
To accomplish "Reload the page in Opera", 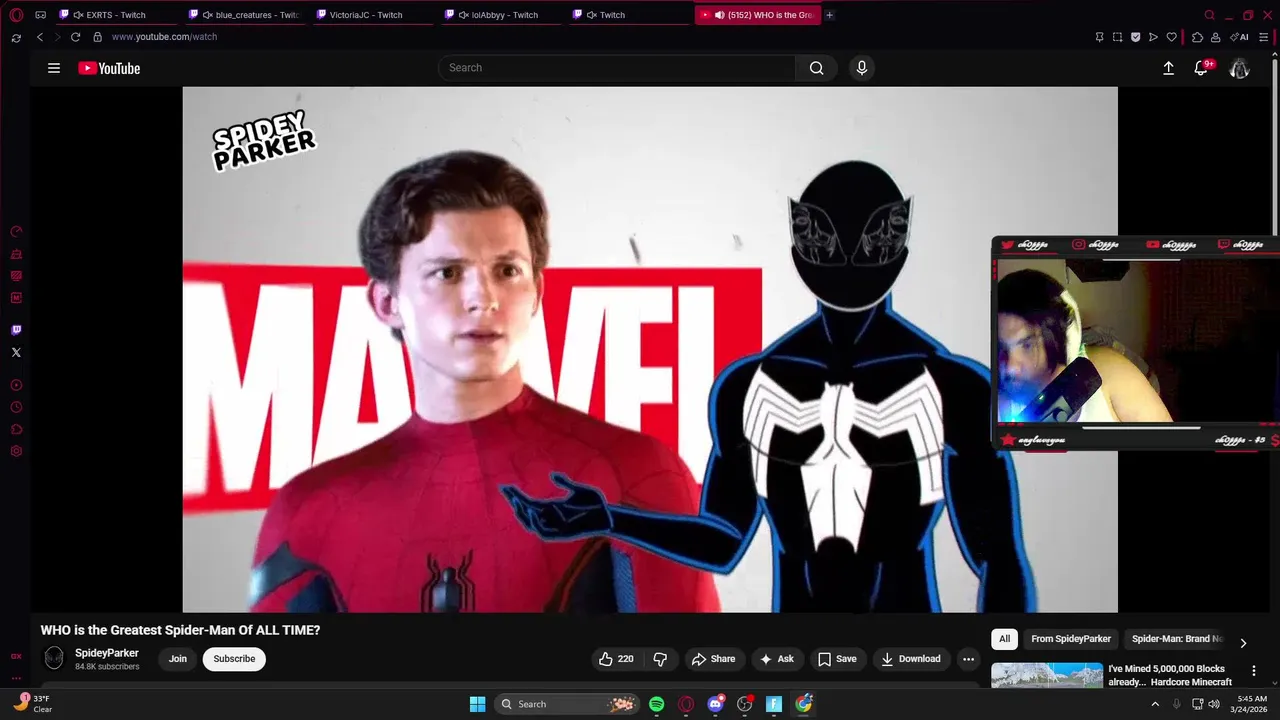I will tap(75, 37).
